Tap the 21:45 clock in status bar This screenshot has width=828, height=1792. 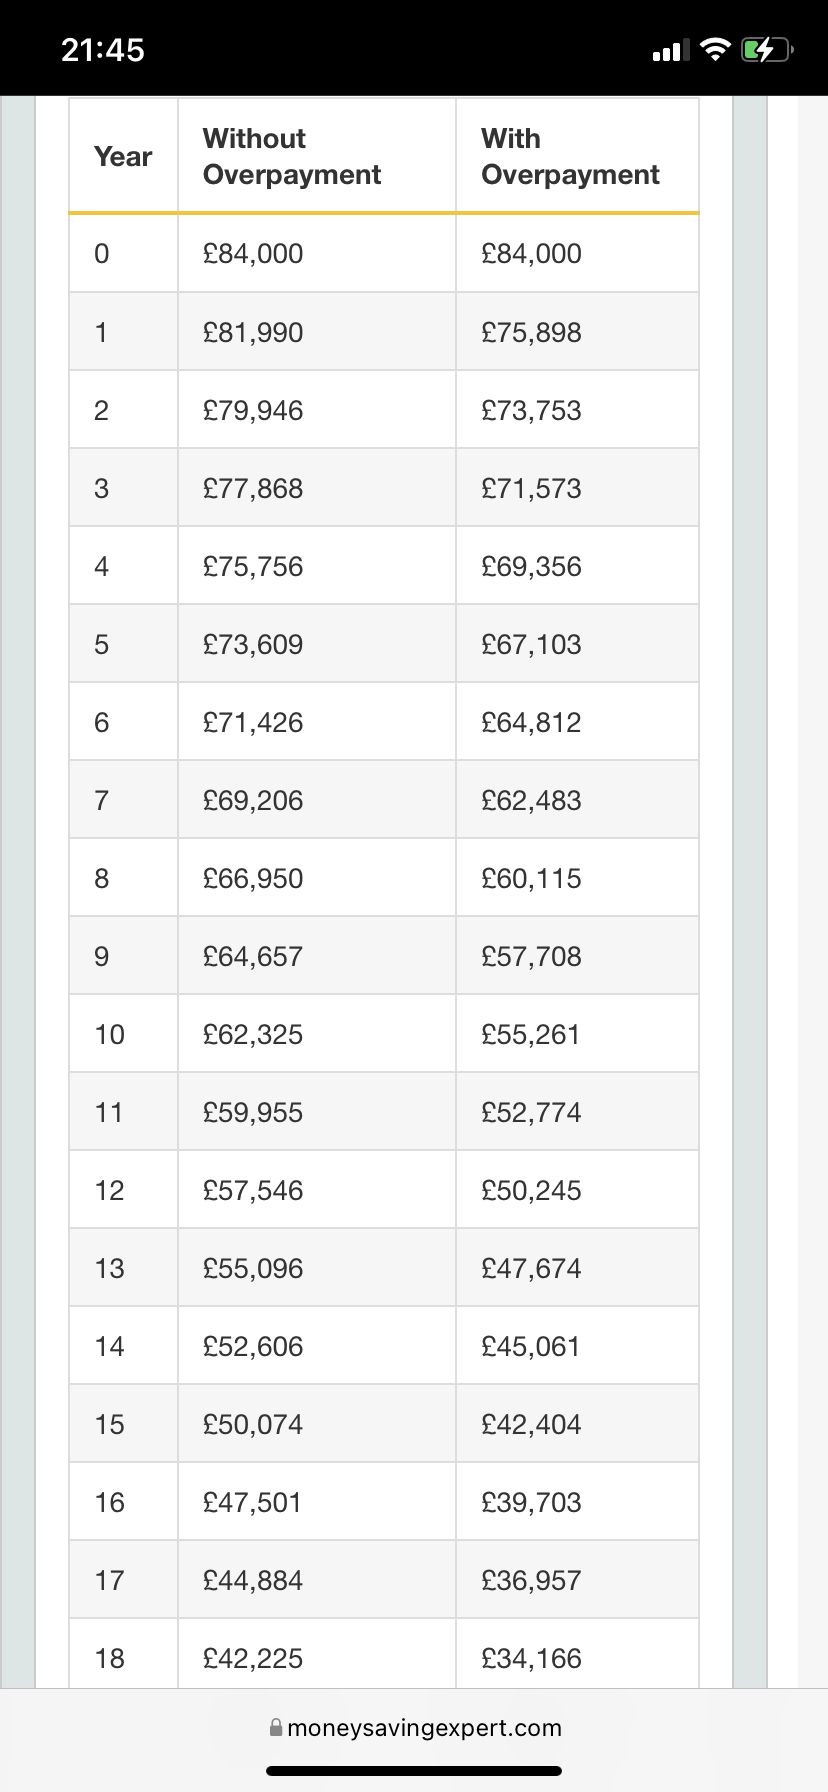(x=103, y=50)
